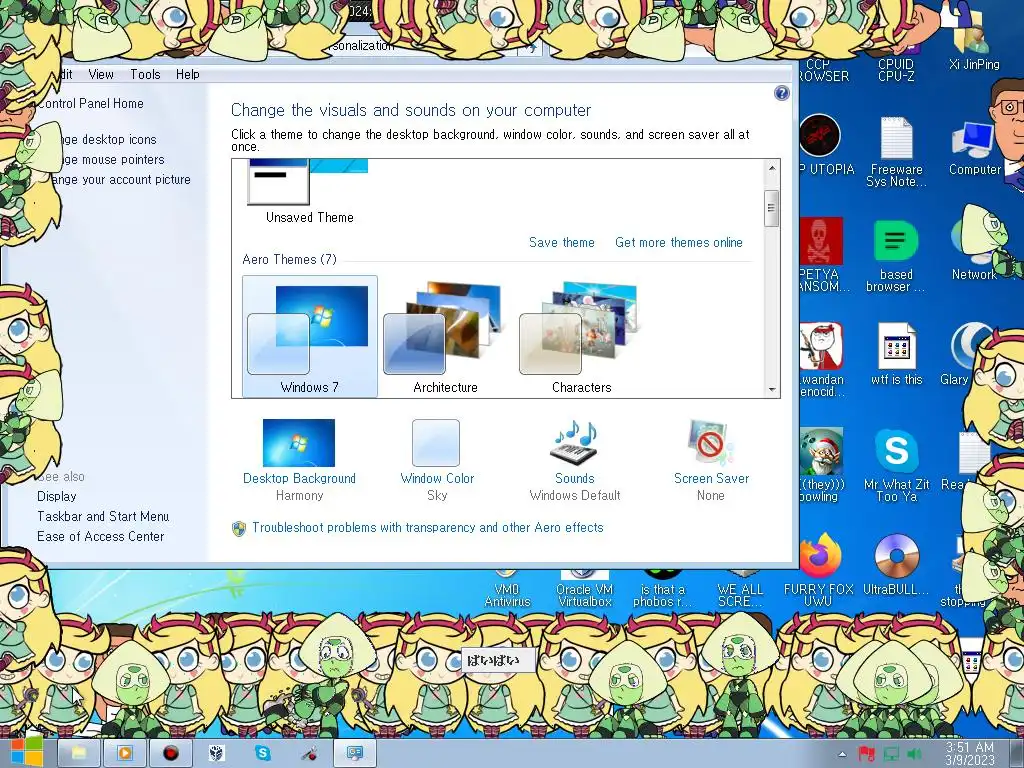Open Change your account picture link
Screen dimensions: 1024x768
(x=120, y=180)
